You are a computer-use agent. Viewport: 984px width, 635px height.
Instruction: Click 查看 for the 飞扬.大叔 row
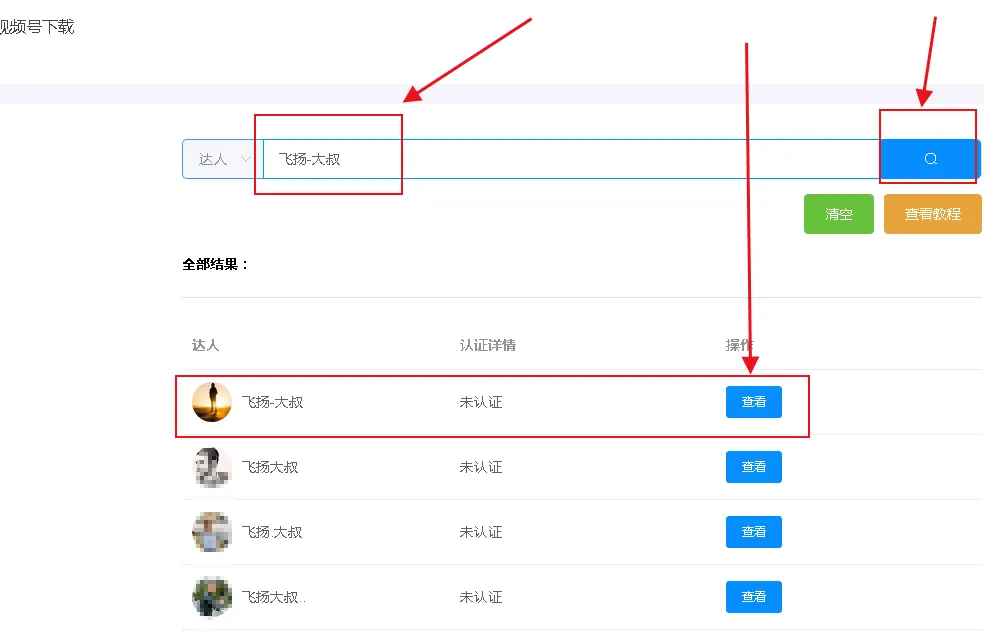tap(754, 531)
